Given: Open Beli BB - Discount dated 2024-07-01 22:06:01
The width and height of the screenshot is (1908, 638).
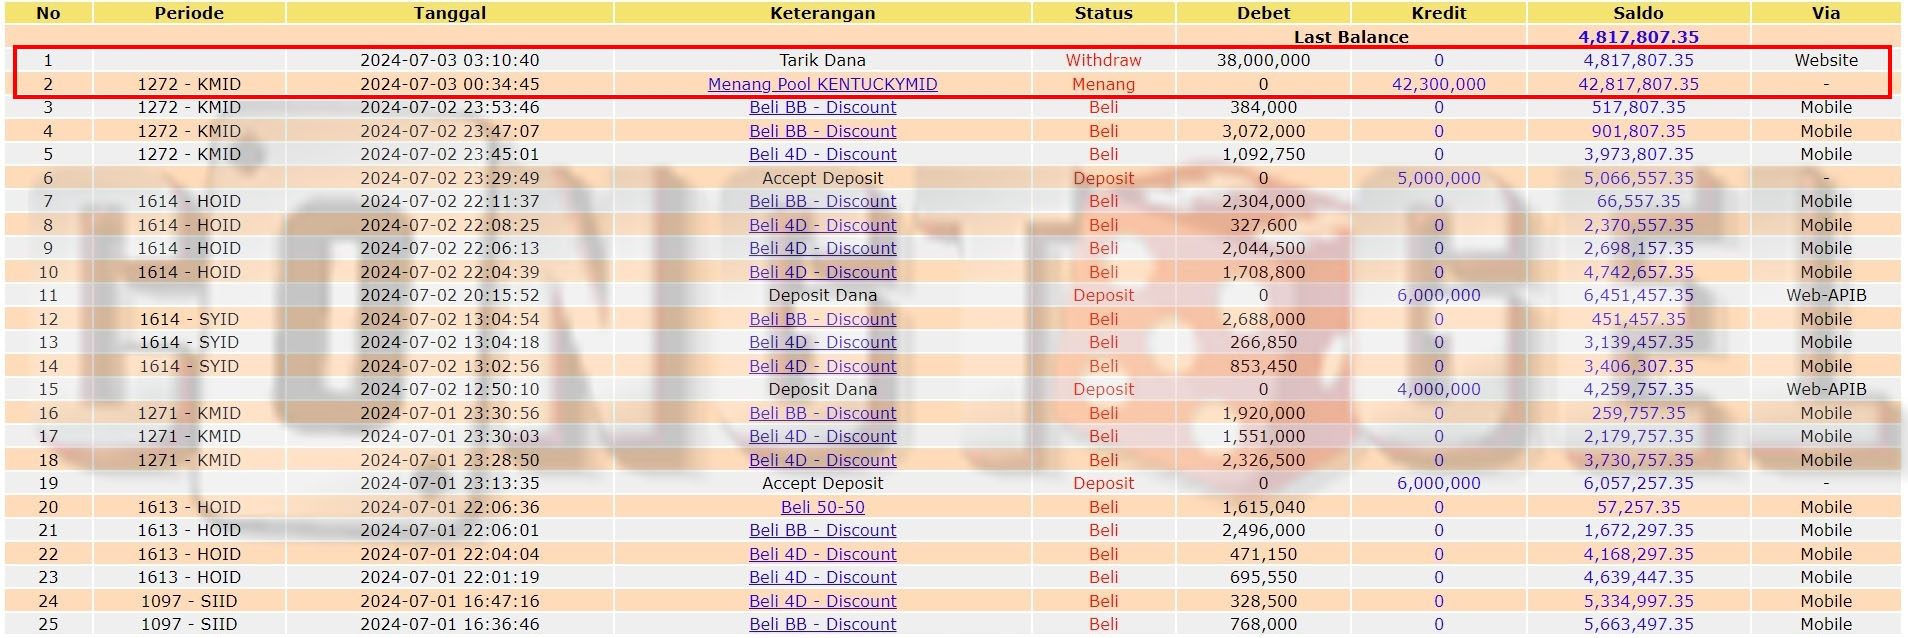Looking at the screenshot, I should [x=822, y=530].
